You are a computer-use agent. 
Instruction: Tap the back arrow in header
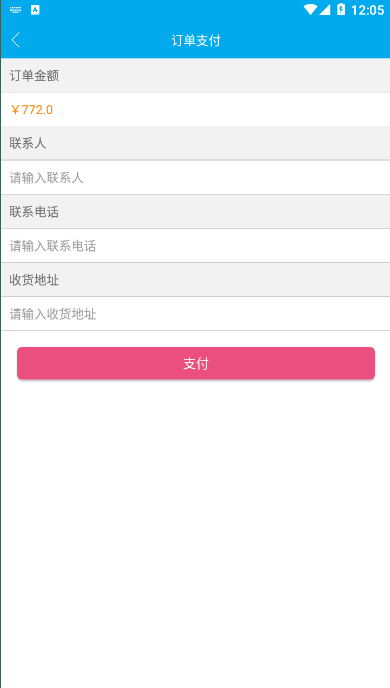(x=16, y=40)
